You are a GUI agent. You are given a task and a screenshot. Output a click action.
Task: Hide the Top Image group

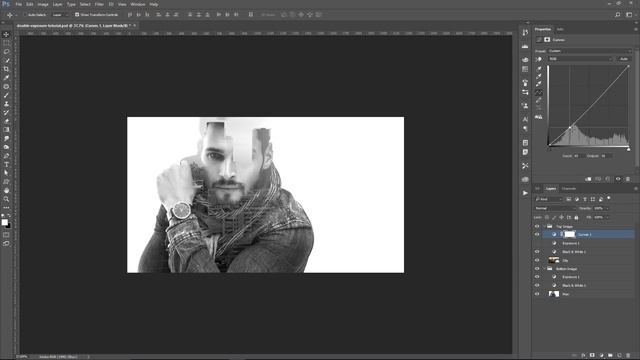537,226
